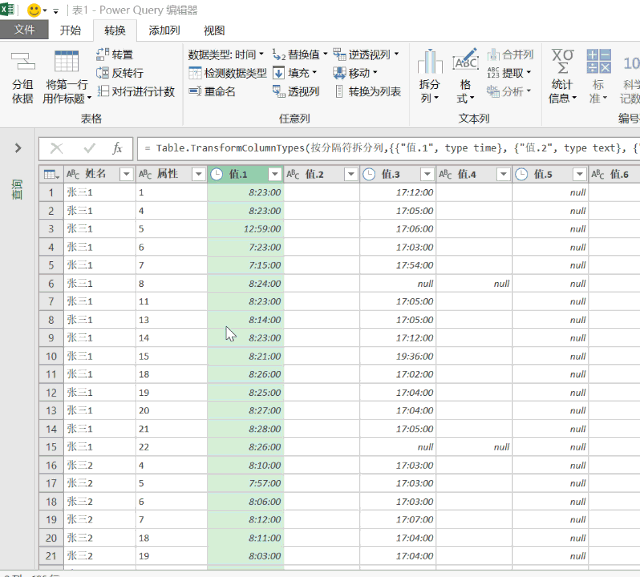The height and width of the screenshot is (577, 640).
Task: Open the 数据类型: 时间 dropdown
Action: coord(226,54)
